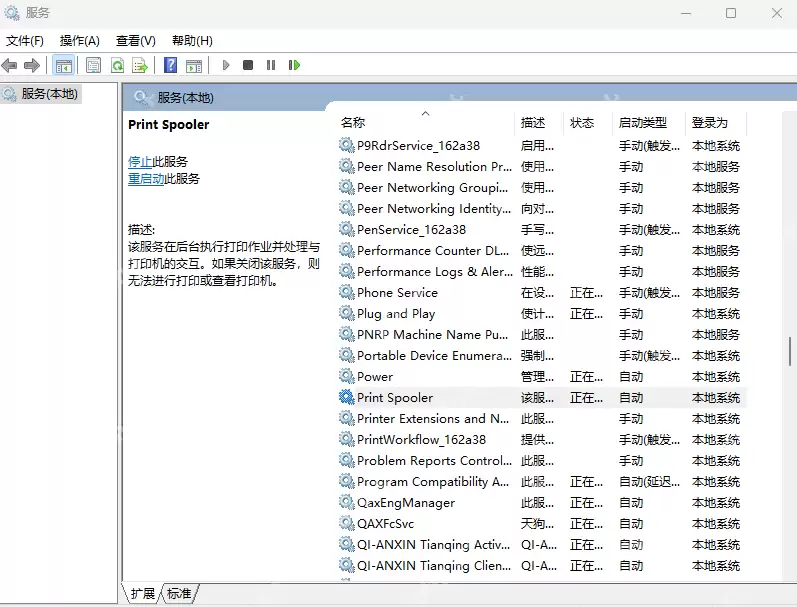797x607 pixels.
Task: Select the QI-ANXIN Tianqing Activ... service
Action: (542, 544)
